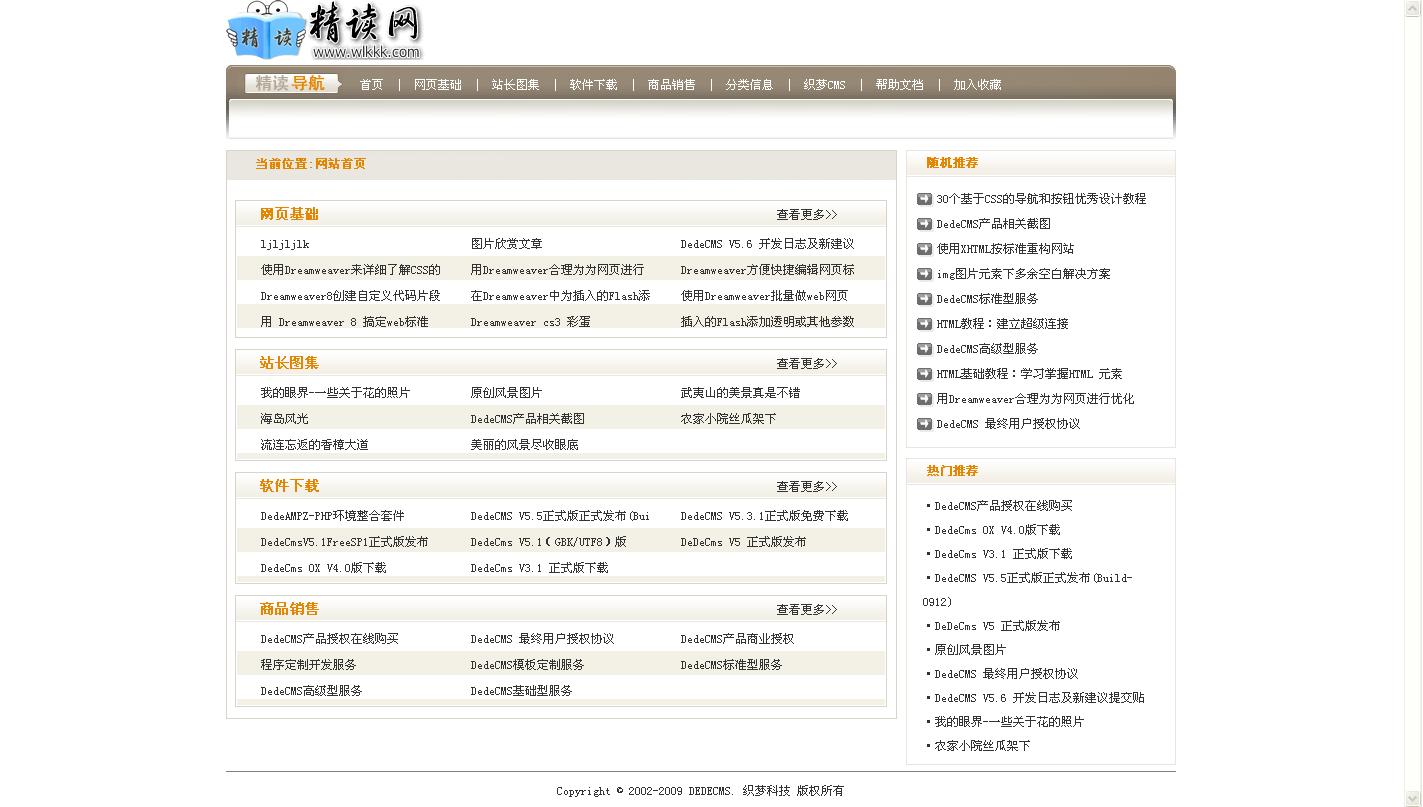This screenshot has height=807, width=1423.
Task: Open Dreamweaver方便快捷编辑网页标 article
Action: pos(767,270)
